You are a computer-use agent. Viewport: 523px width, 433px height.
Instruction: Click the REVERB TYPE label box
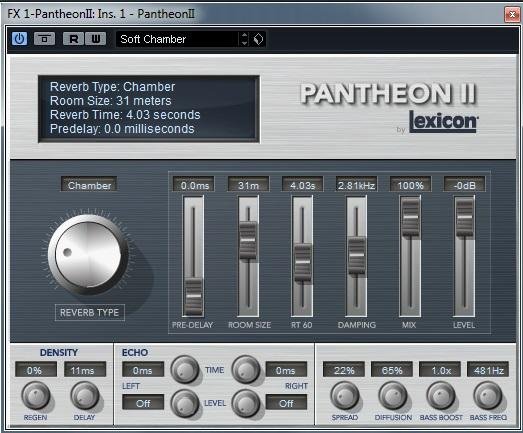90,313
